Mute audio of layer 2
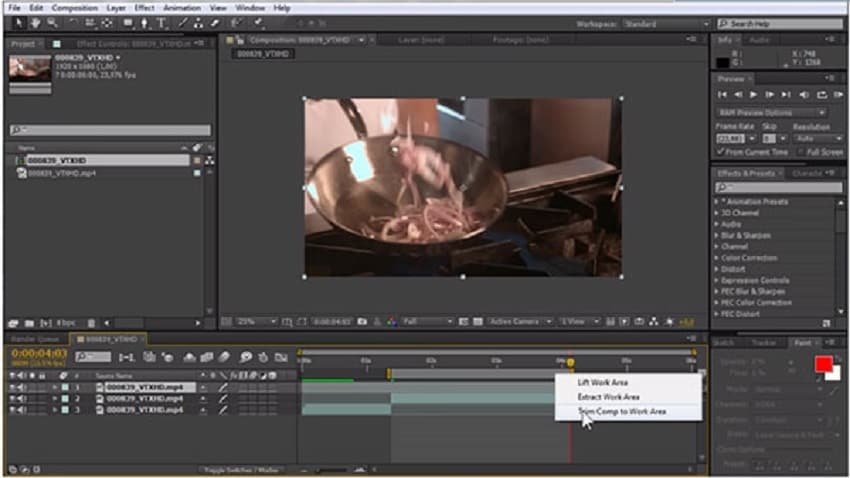850x478 pixels. [22, 399]
